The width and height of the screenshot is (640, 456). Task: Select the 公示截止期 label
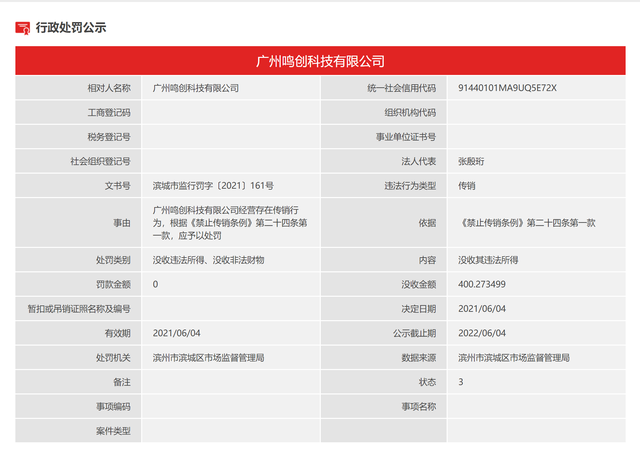(x=414, y=334)
